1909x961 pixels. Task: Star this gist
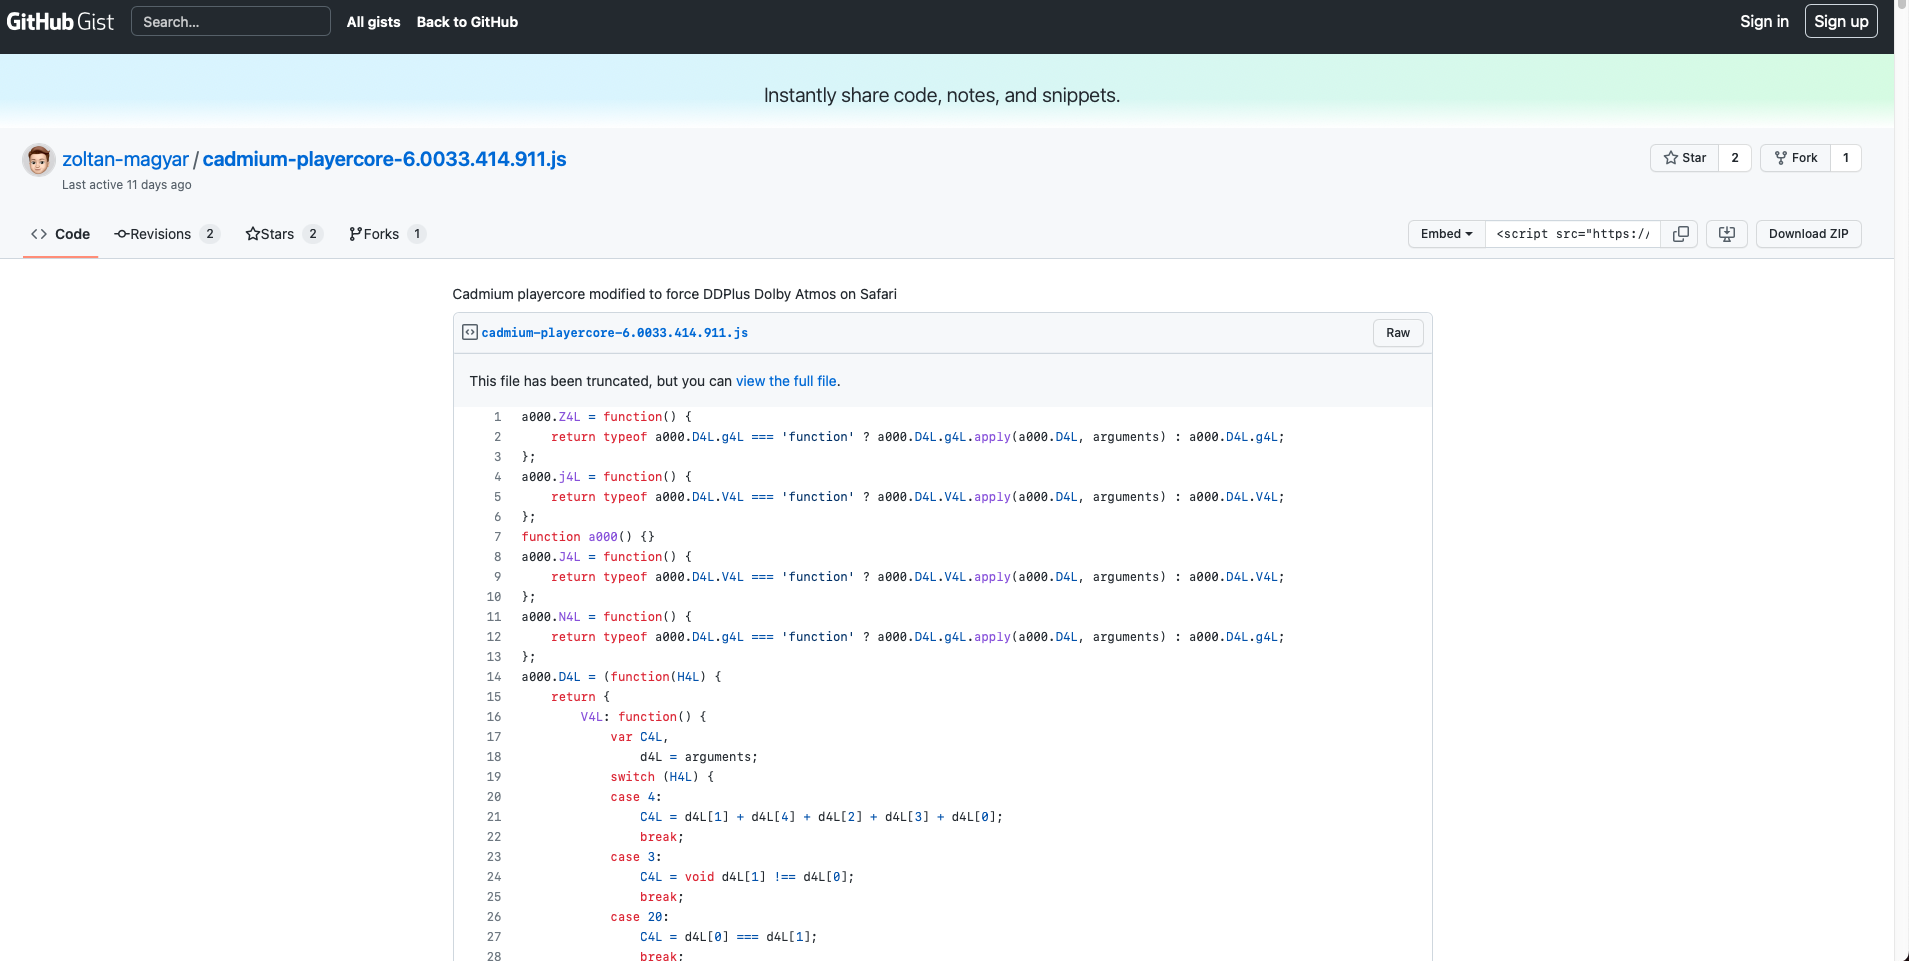coord(1685,158)
